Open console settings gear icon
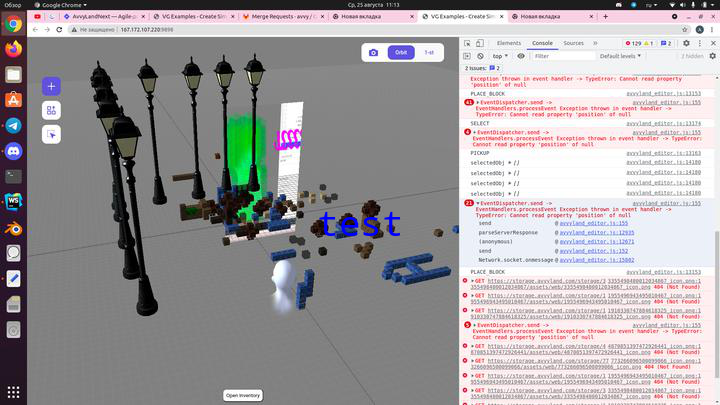720x405 pixels. [712, 56]
